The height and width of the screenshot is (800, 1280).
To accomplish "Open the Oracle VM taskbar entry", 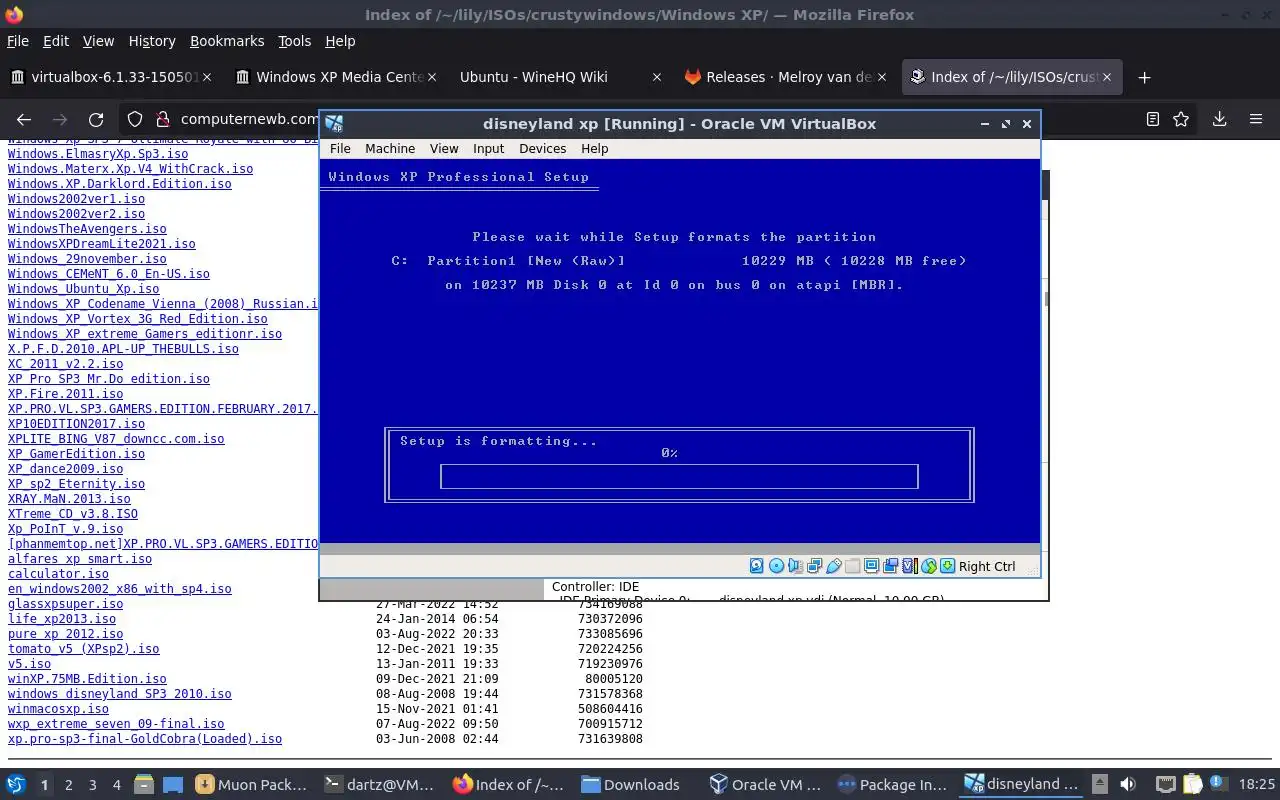I will tap(765, 785).
